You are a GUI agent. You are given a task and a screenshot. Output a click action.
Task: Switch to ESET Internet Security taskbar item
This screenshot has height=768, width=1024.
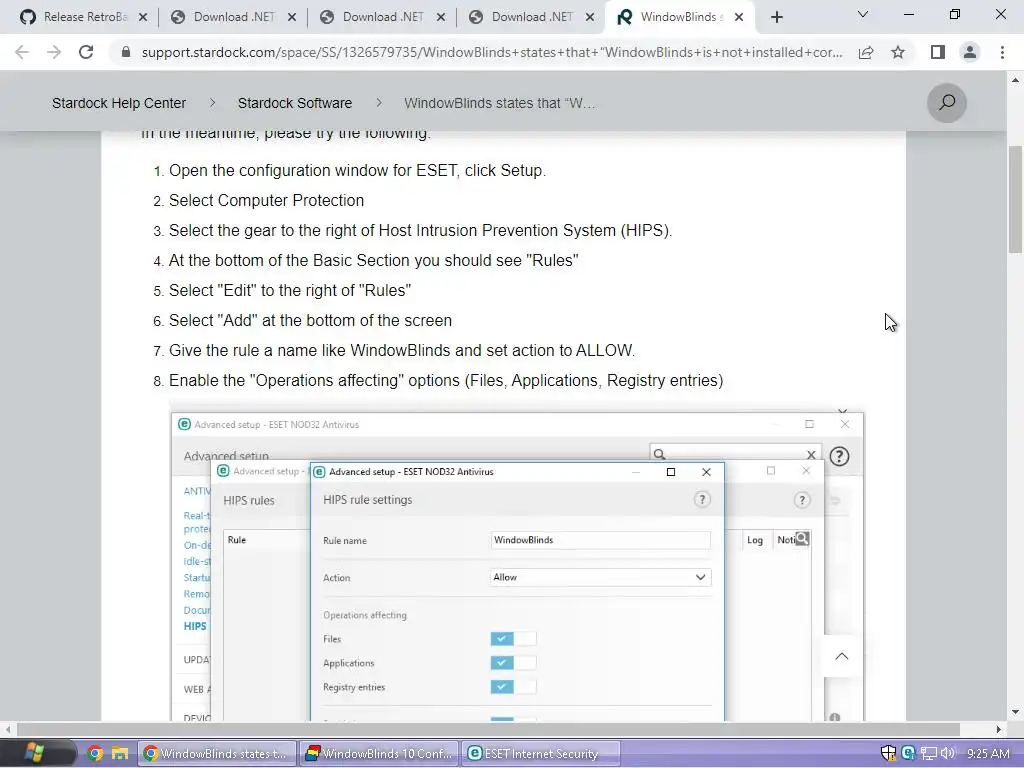click(x=540, y=754)
